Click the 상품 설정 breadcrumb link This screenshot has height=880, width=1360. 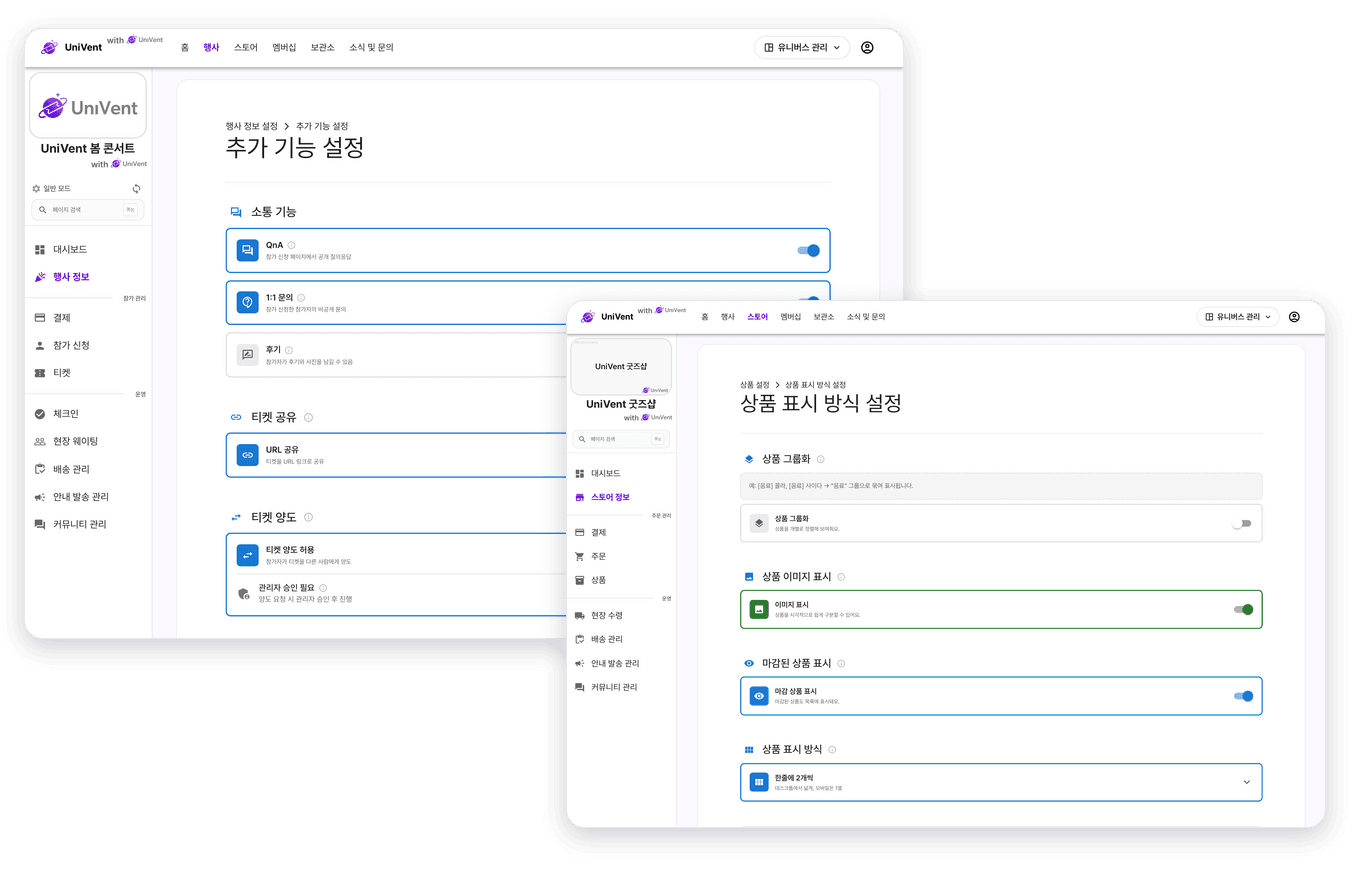[x=755, y=385]
